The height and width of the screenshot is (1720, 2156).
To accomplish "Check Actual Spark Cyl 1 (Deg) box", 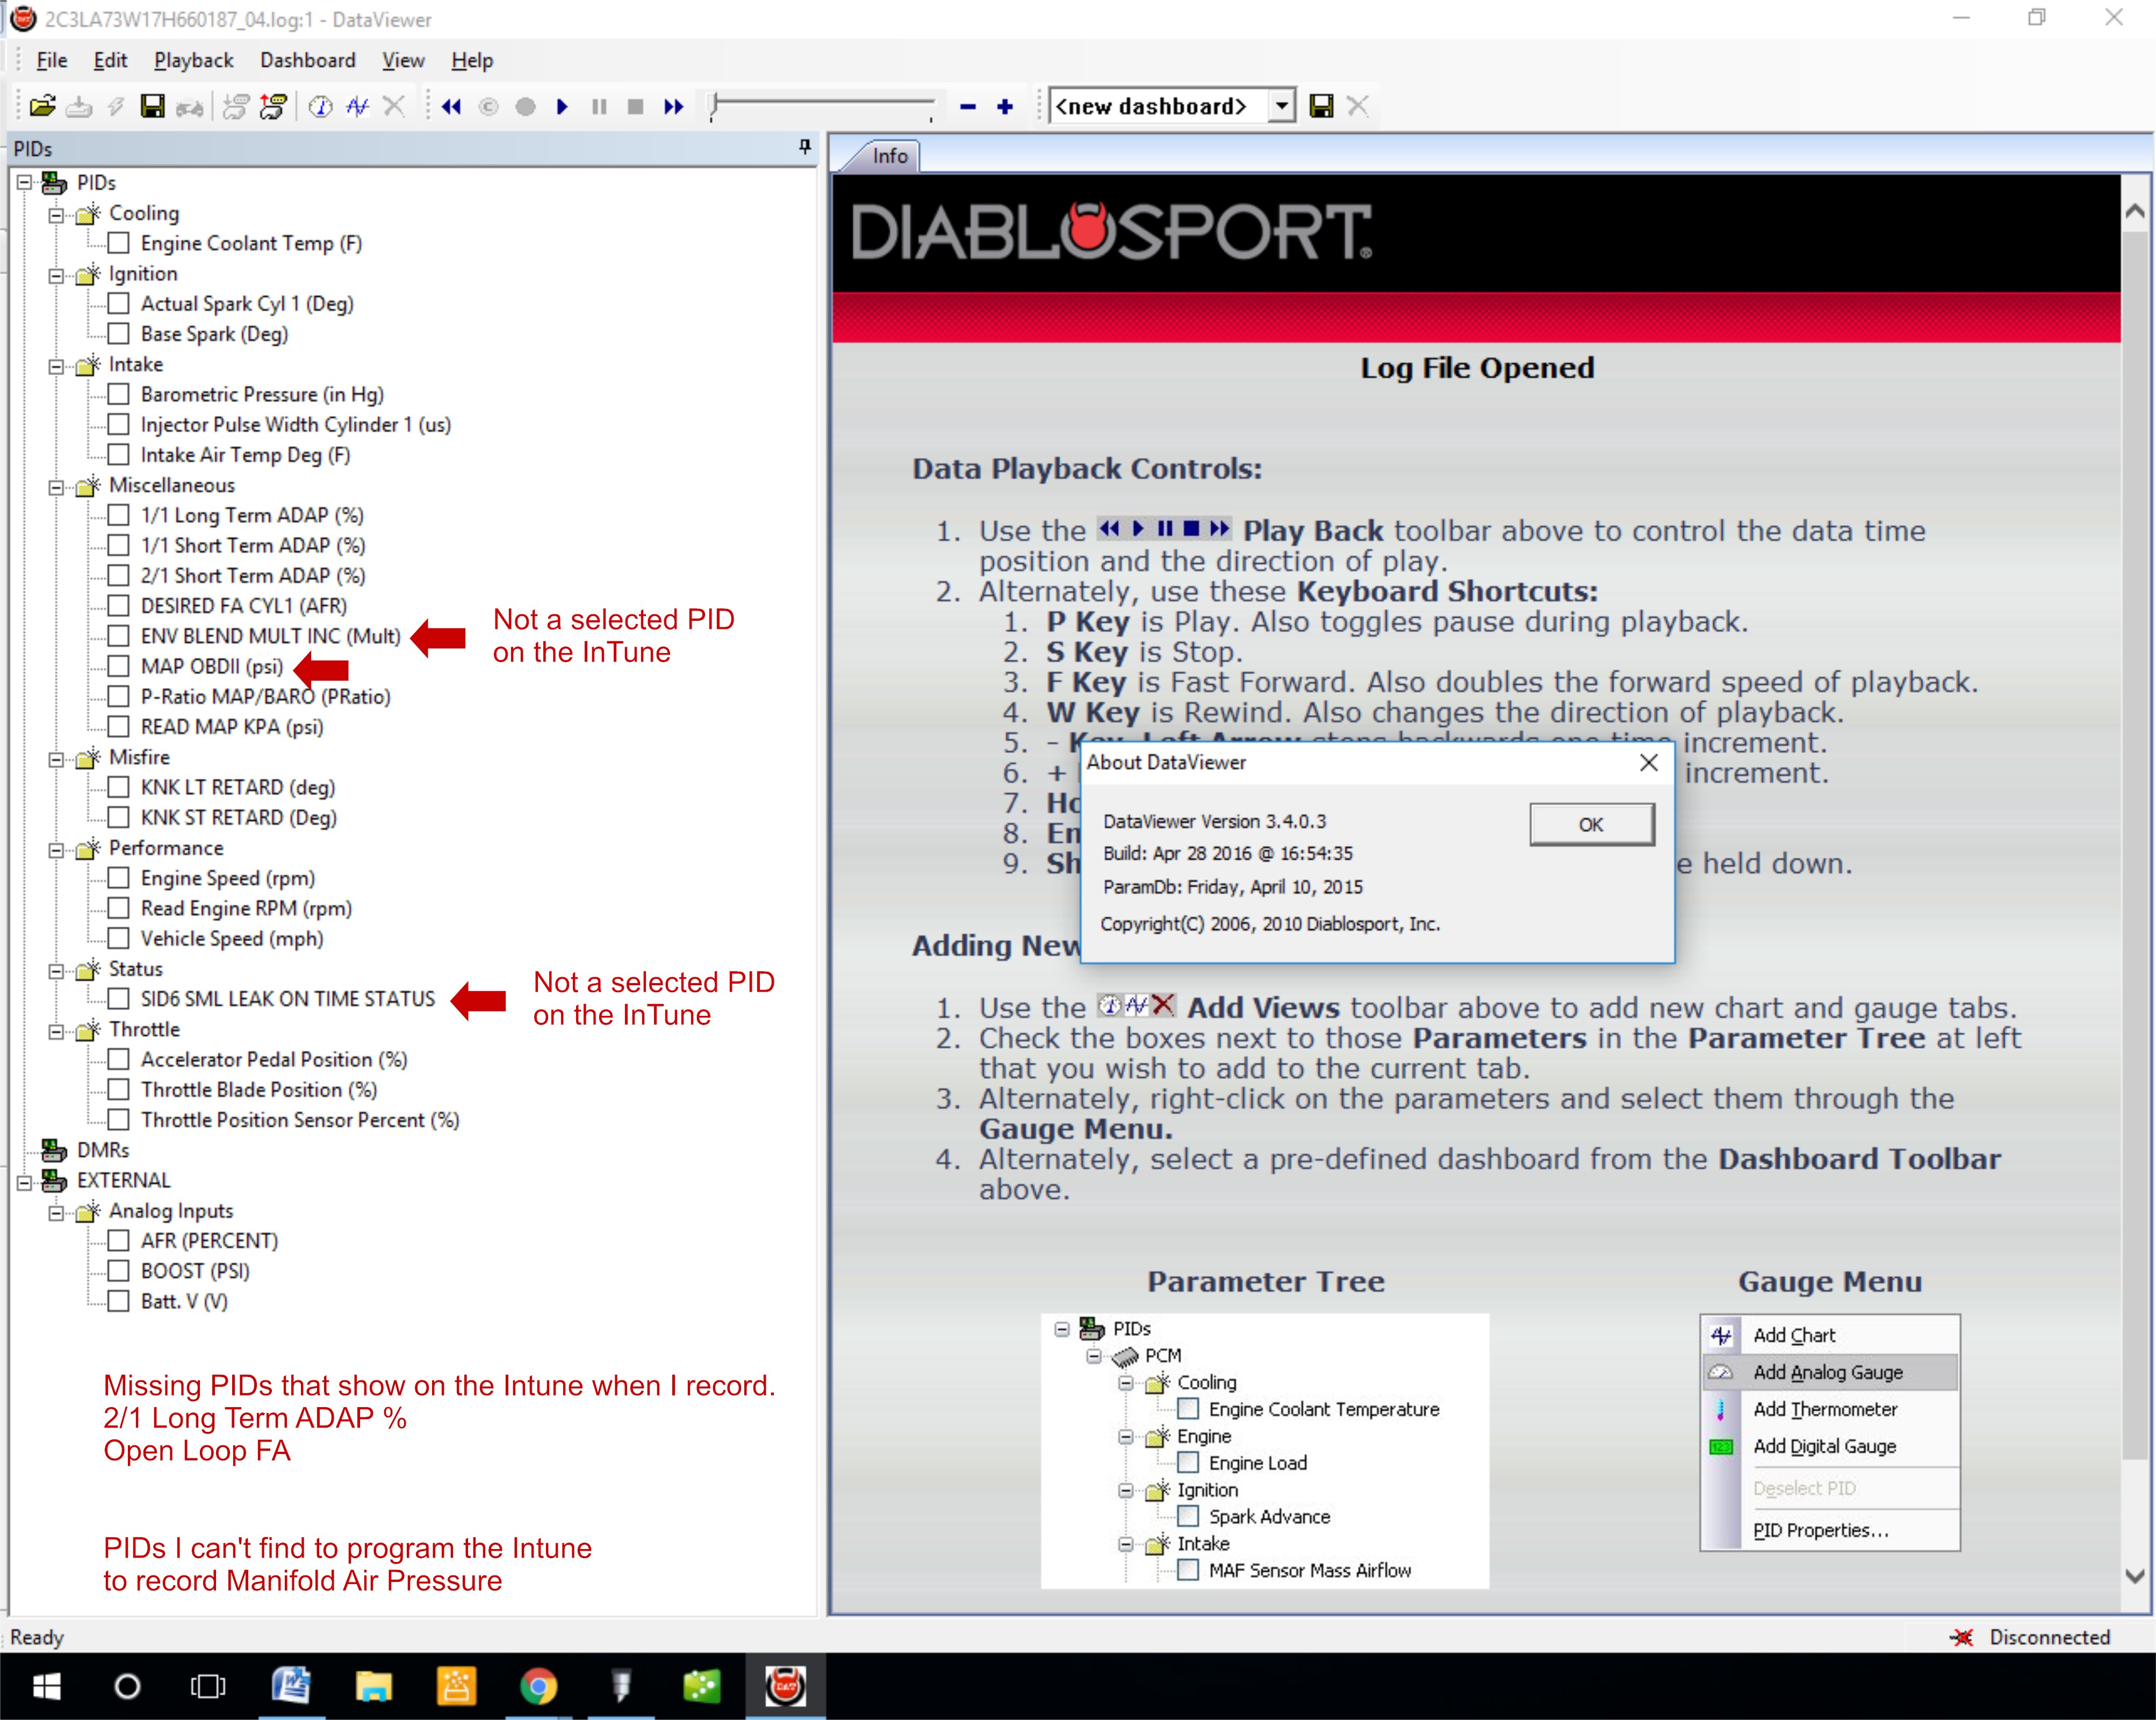I will click(118, 304).
